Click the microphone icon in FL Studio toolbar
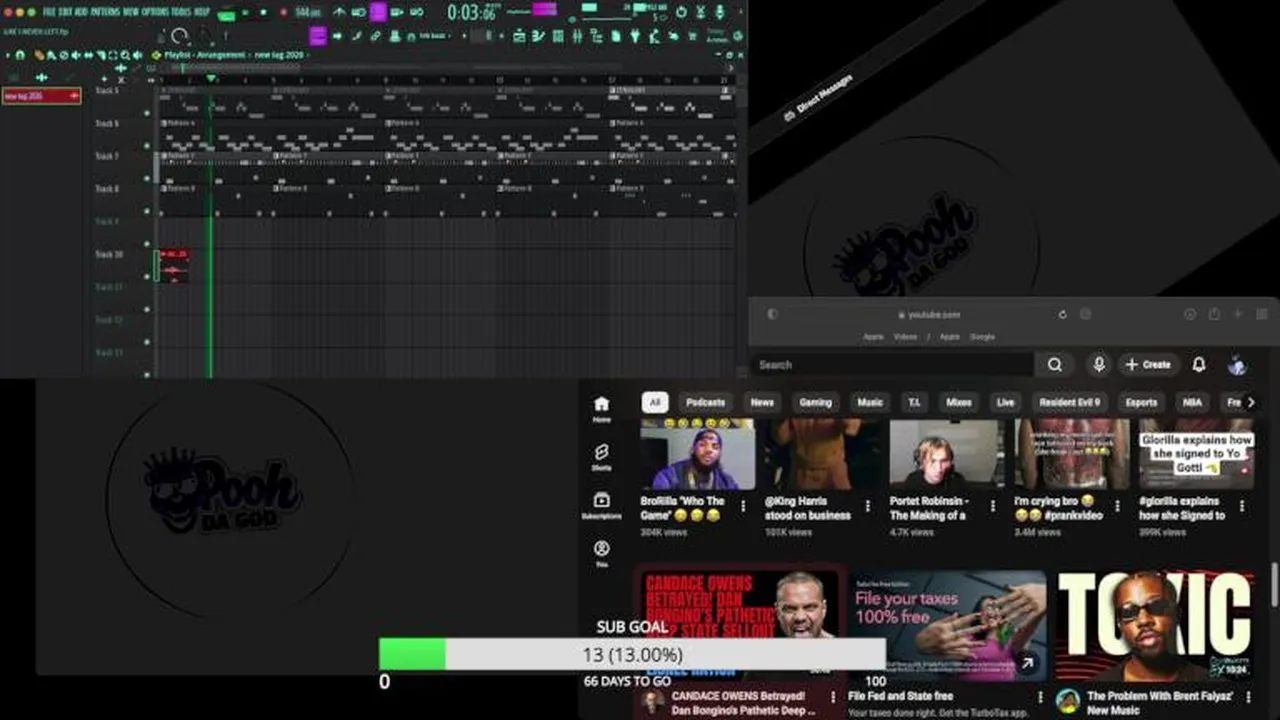 pyautogui.click(x=719, y=12)
